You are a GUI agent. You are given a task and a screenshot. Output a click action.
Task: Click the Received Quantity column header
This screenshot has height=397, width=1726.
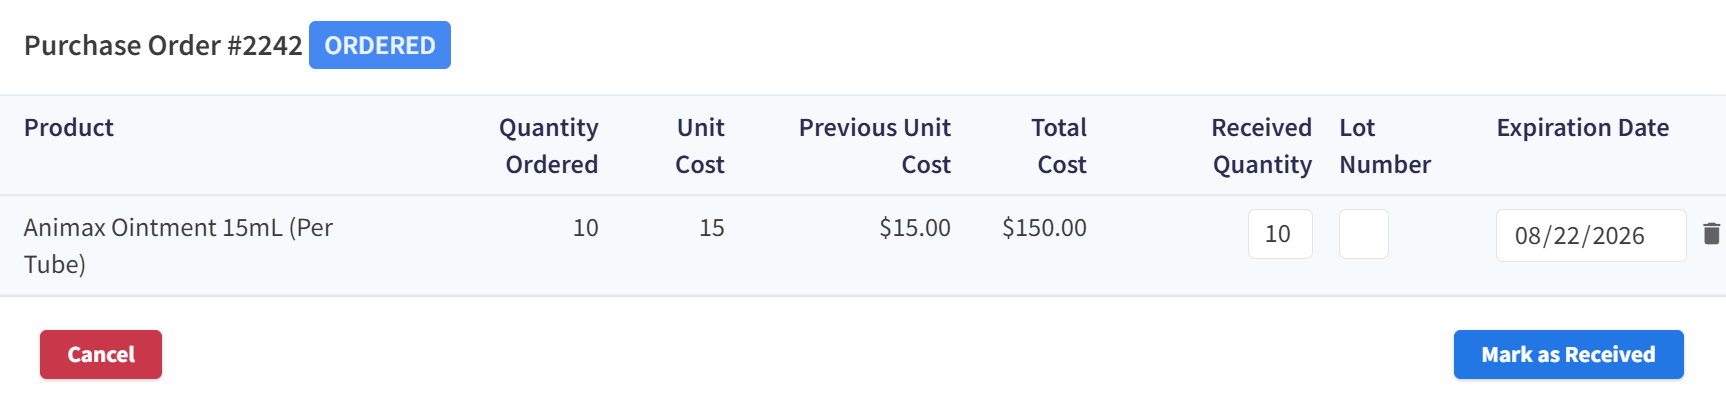tap(1262, 146)
